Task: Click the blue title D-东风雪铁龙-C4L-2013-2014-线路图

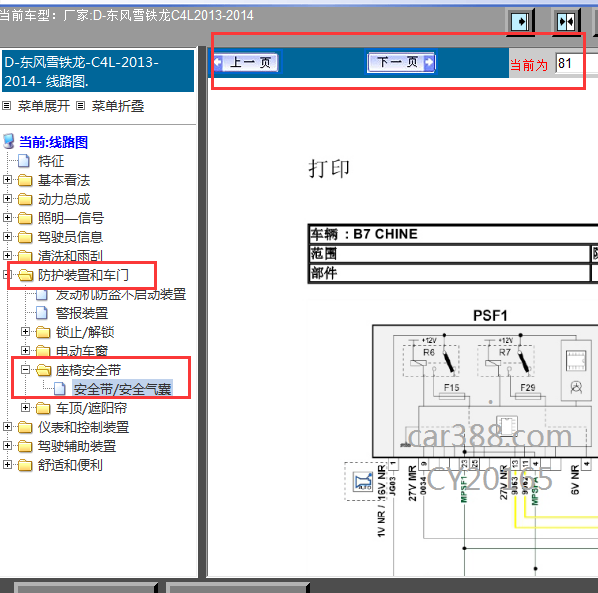Action: (98, 71)
